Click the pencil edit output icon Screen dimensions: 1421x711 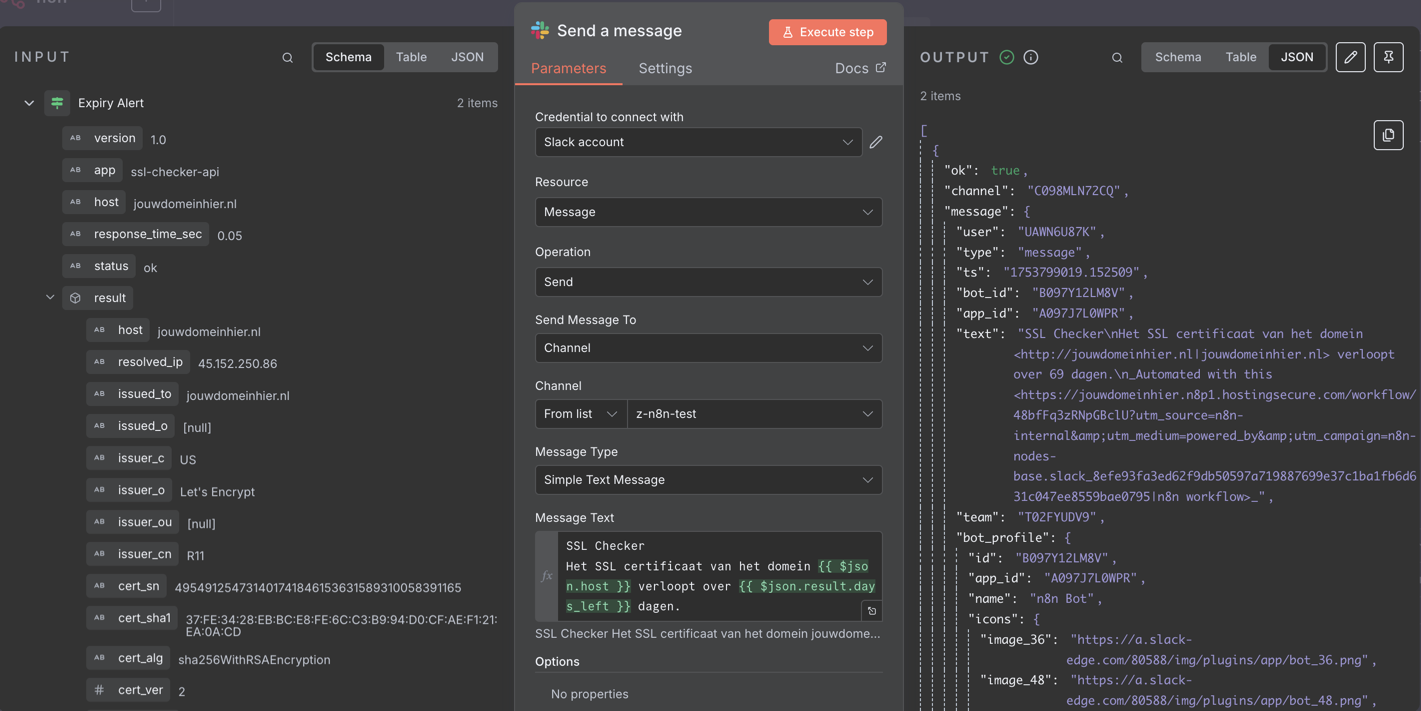click(1351, 57)
